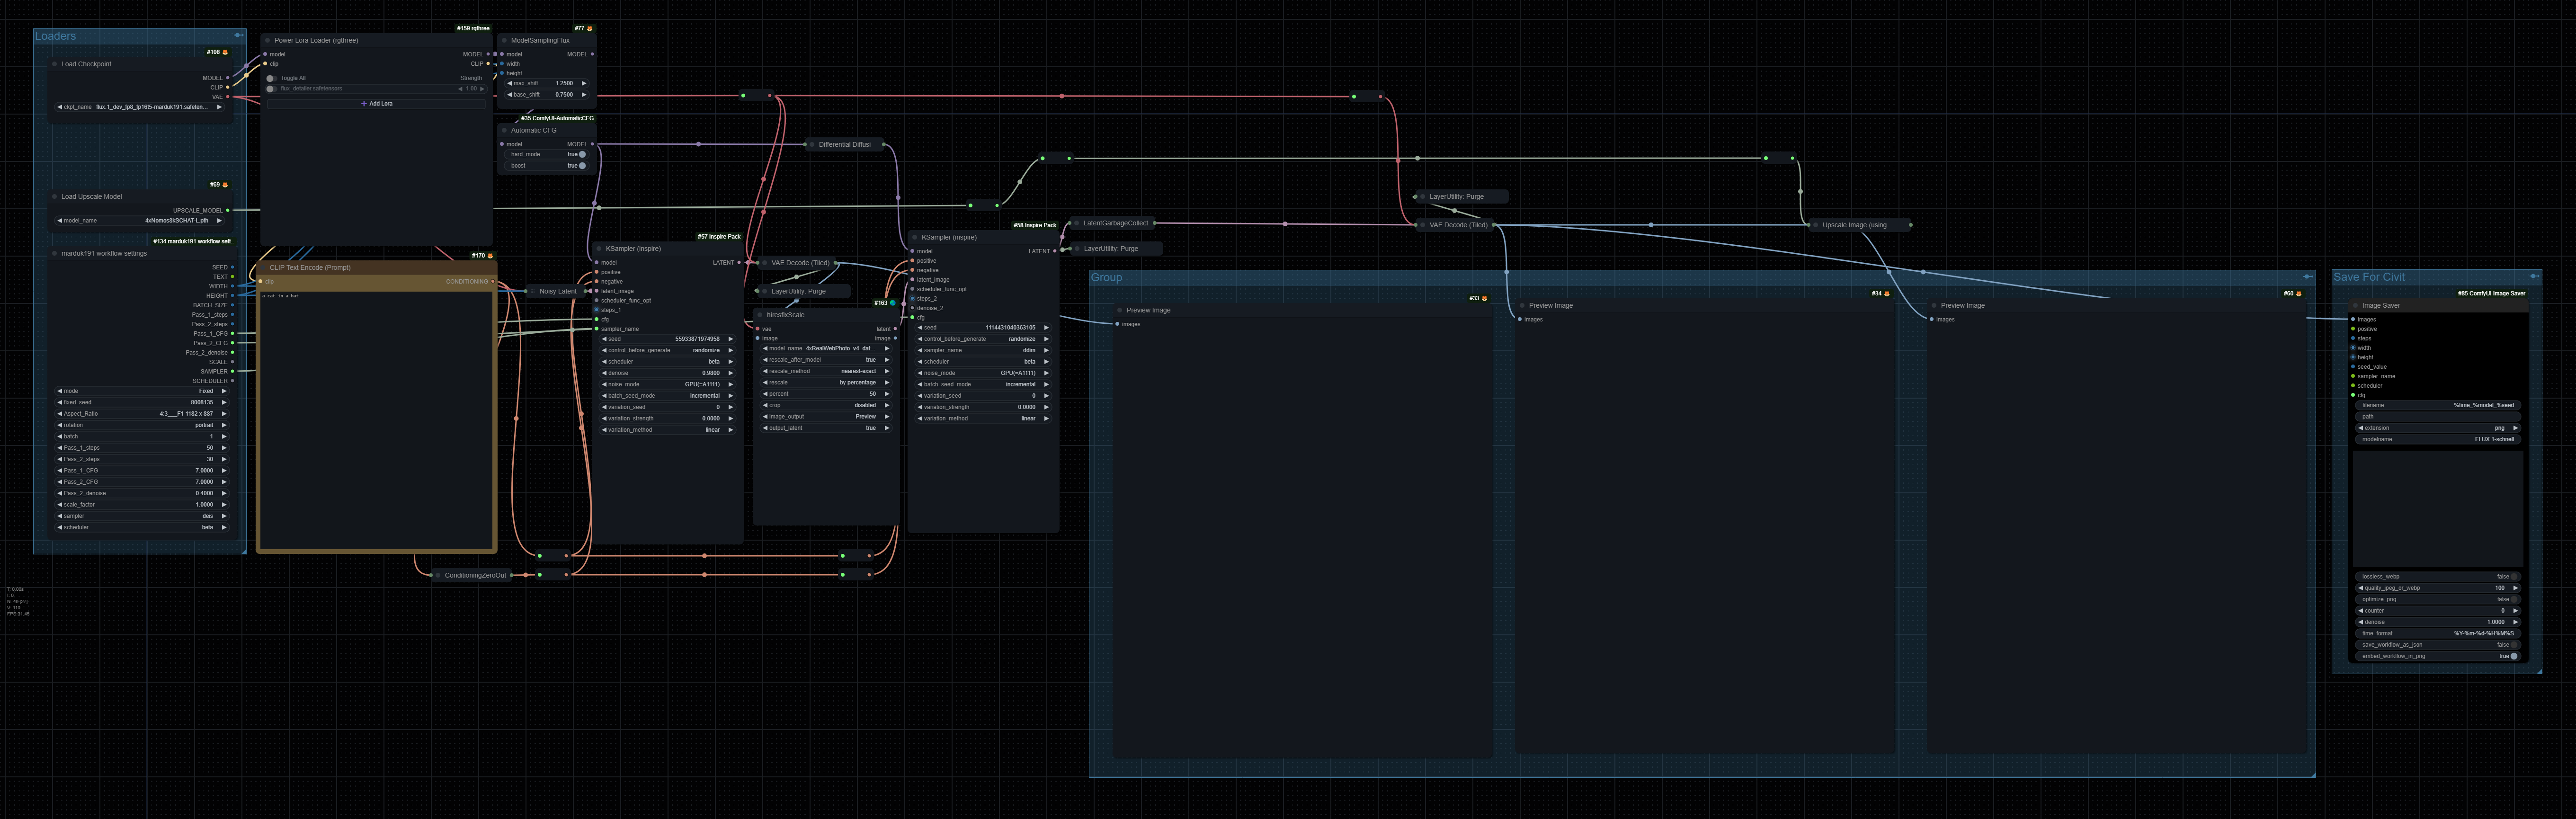Image resolution: width=2576 pixels, height=819 pixels.
Task: Click the fox badge next to #34 Preview Image
Action: point(1887,294)
